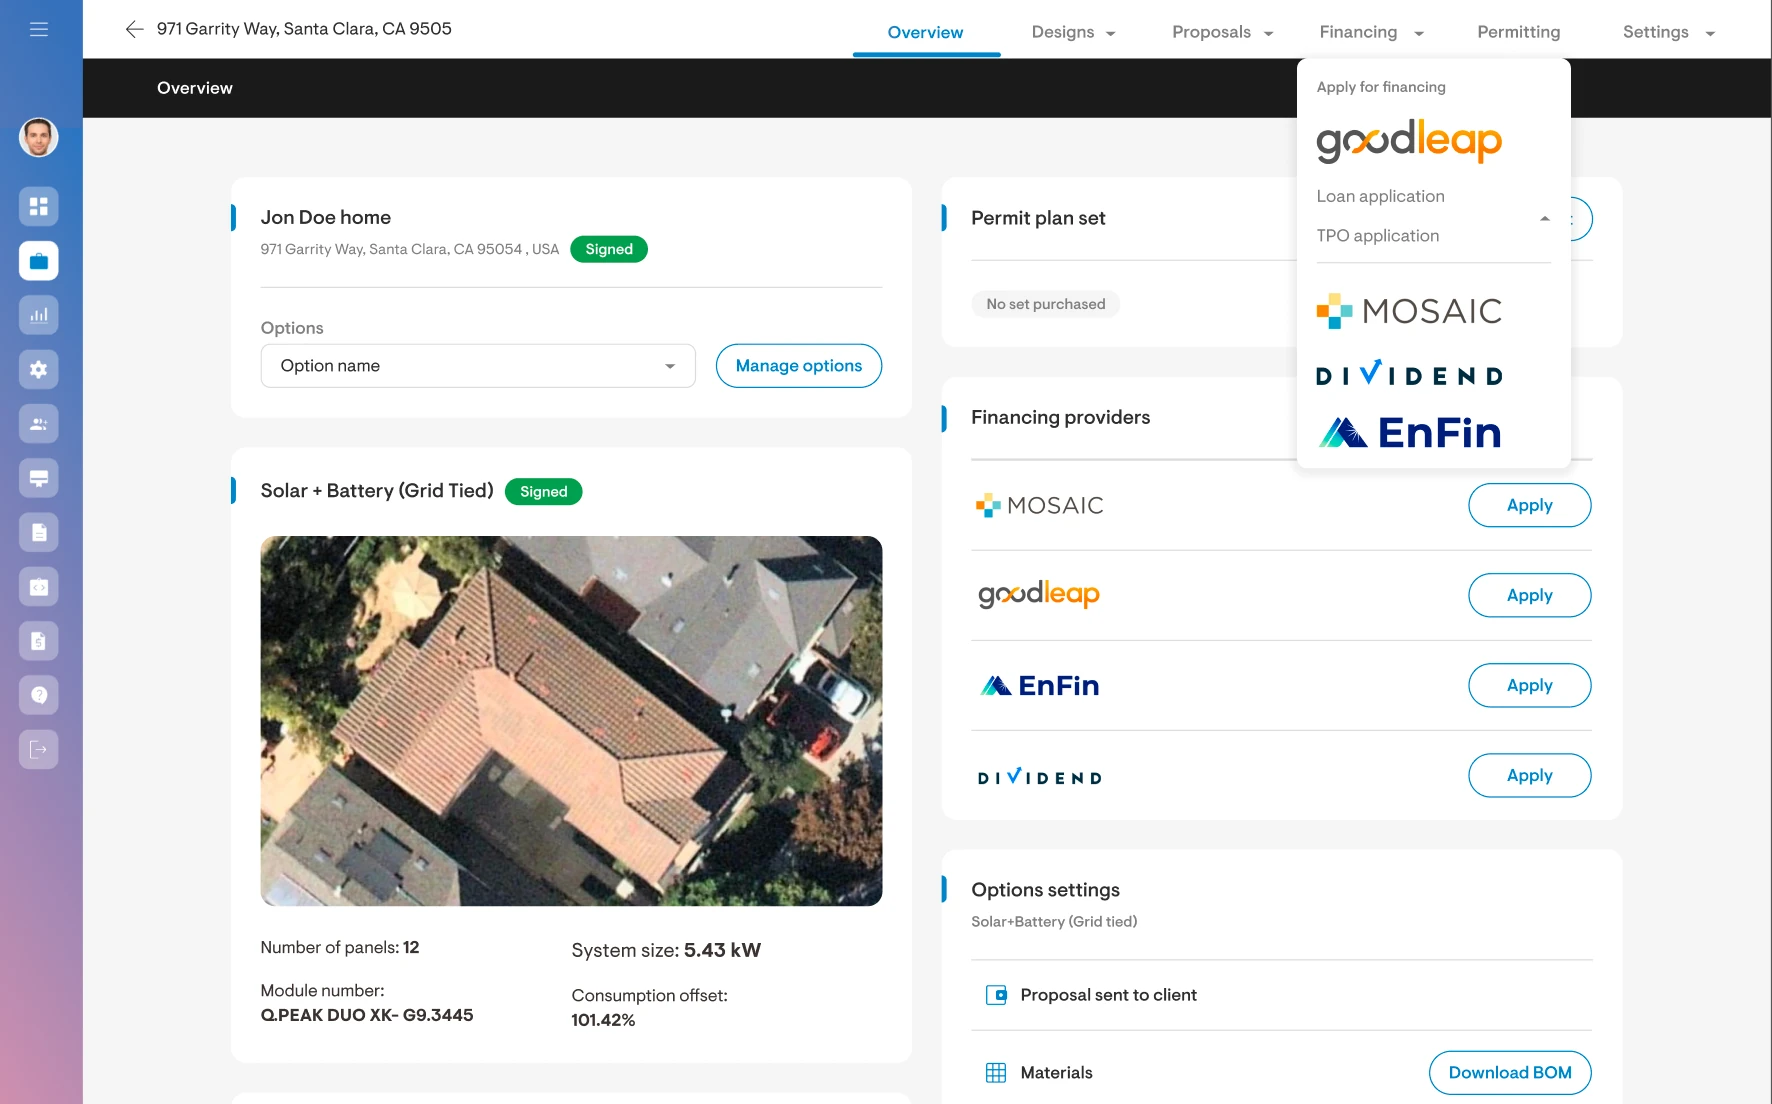Click the Manage options button
This screenshot has height=1104, width=1772.
point(798,366)
